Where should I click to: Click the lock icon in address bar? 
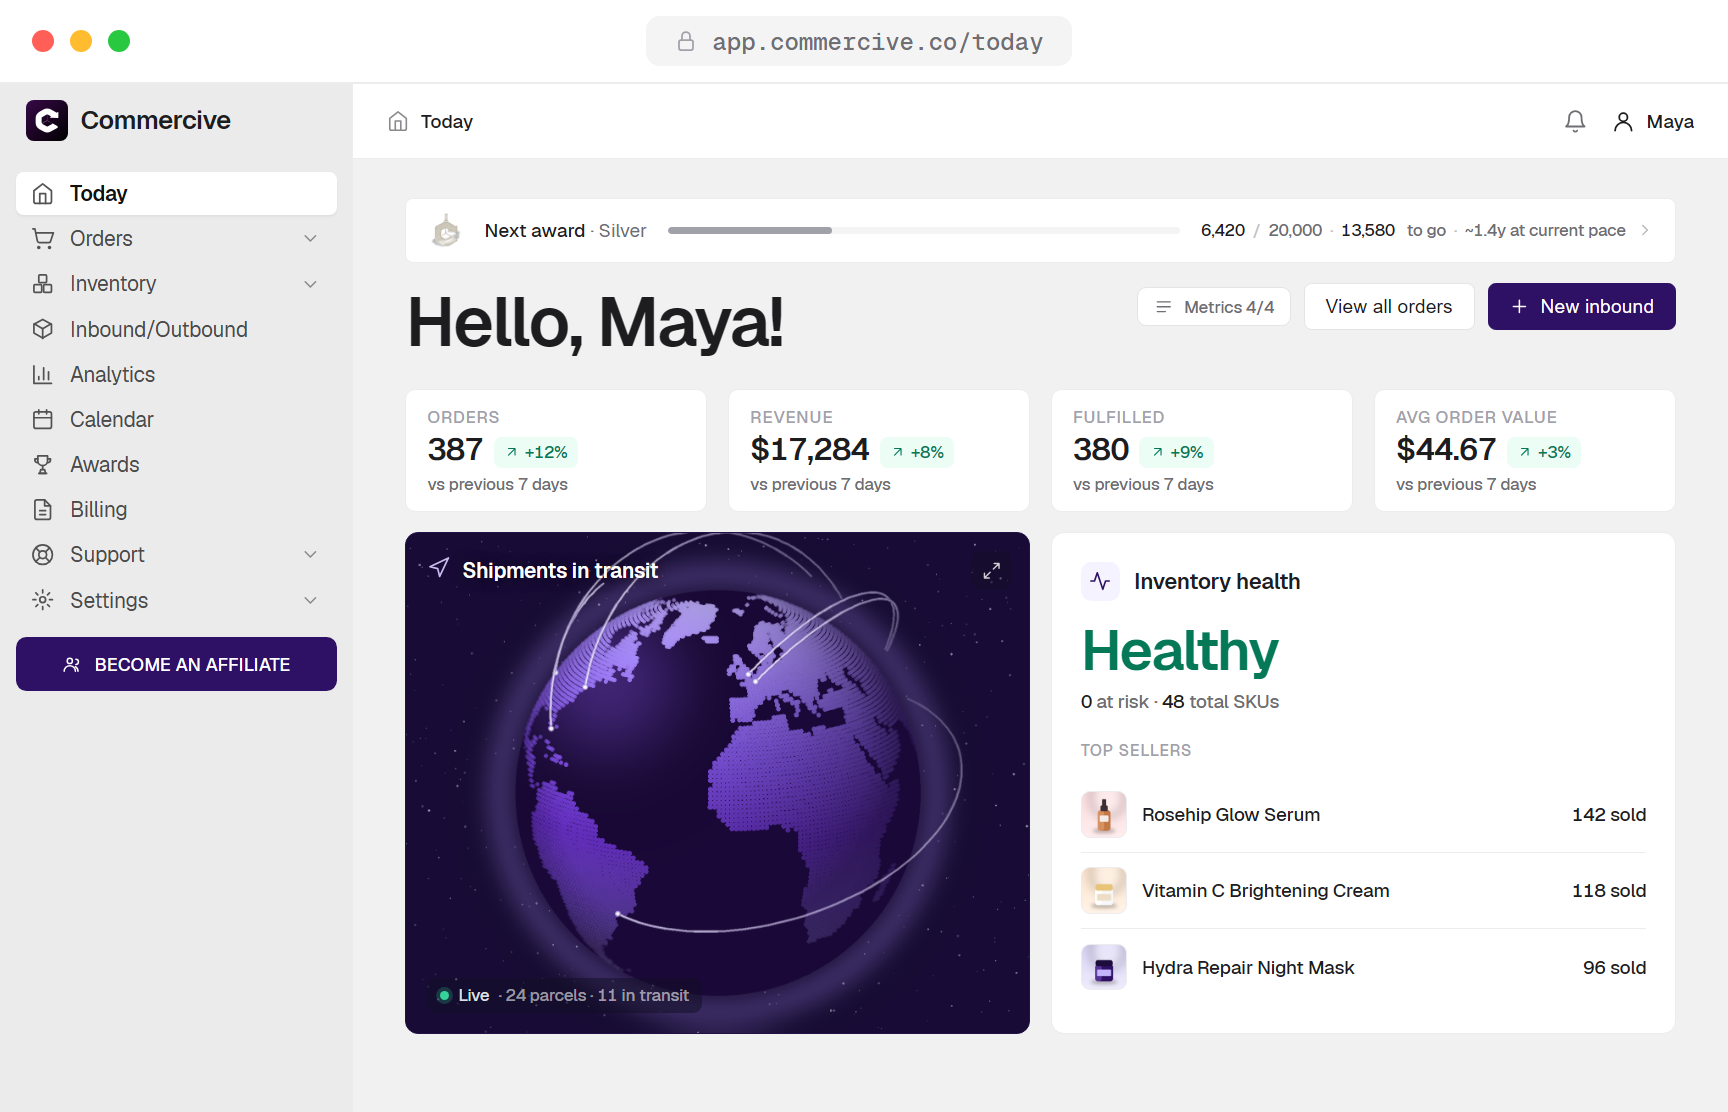[686, 41]
